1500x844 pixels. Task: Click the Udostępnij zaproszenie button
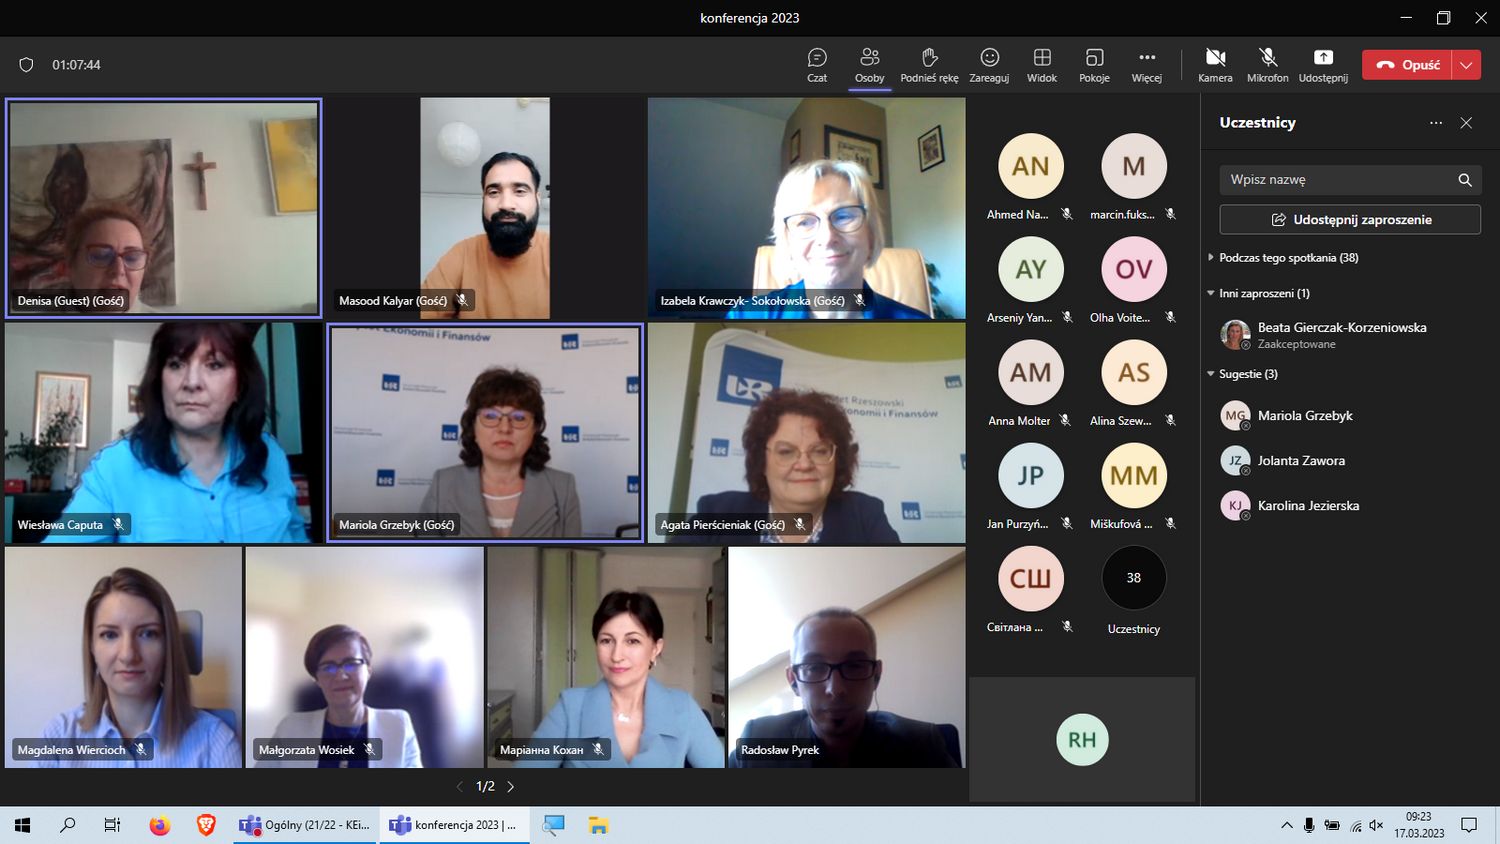[1350, 220]
